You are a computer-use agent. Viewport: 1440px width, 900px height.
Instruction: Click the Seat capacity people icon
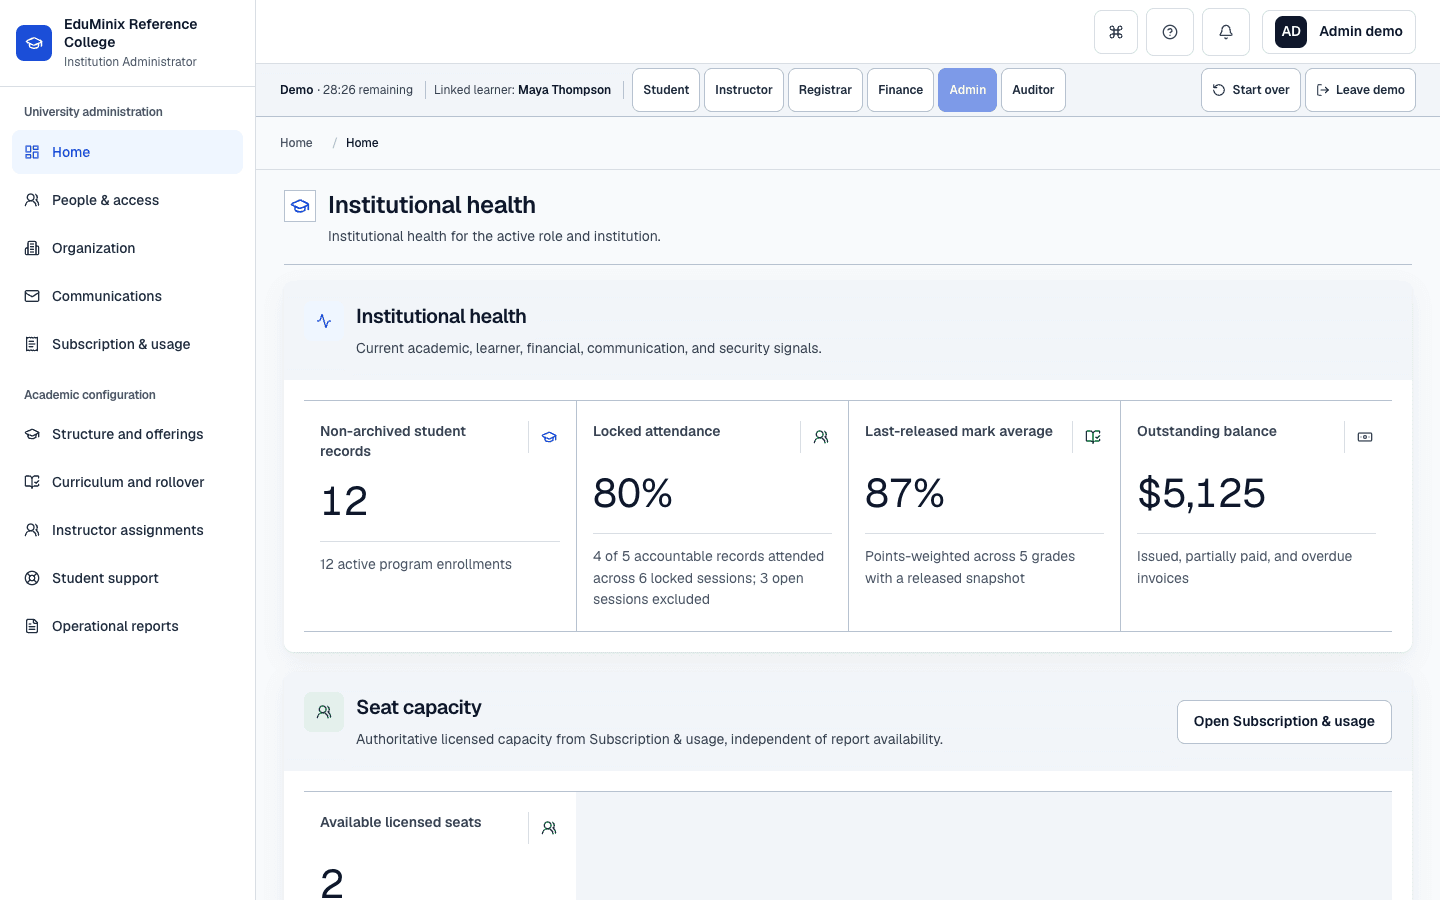pos(324,712)
